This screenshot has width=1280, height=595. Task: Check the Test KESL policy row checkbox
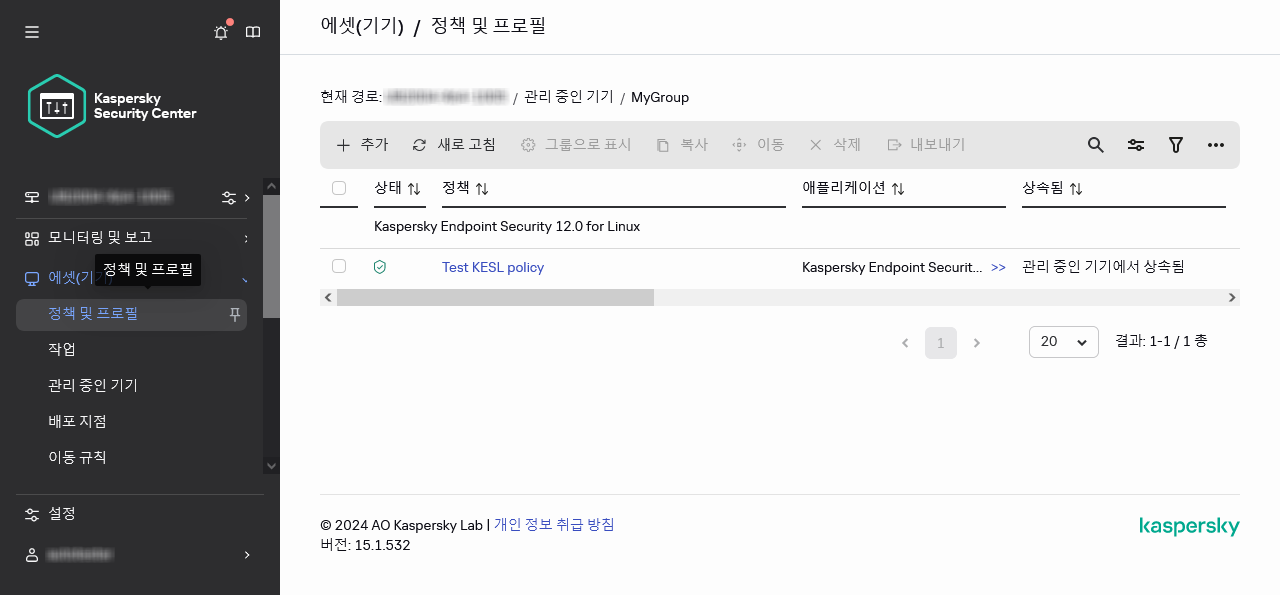[x=339, y=266]
